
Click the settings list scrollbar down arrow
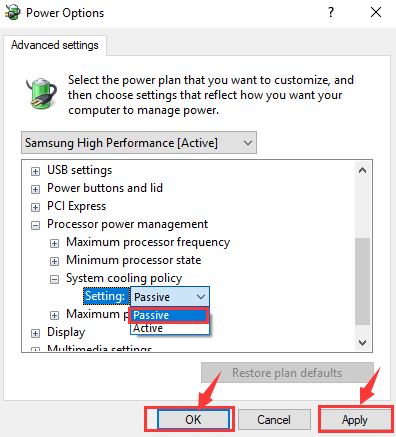coord(362,343)
